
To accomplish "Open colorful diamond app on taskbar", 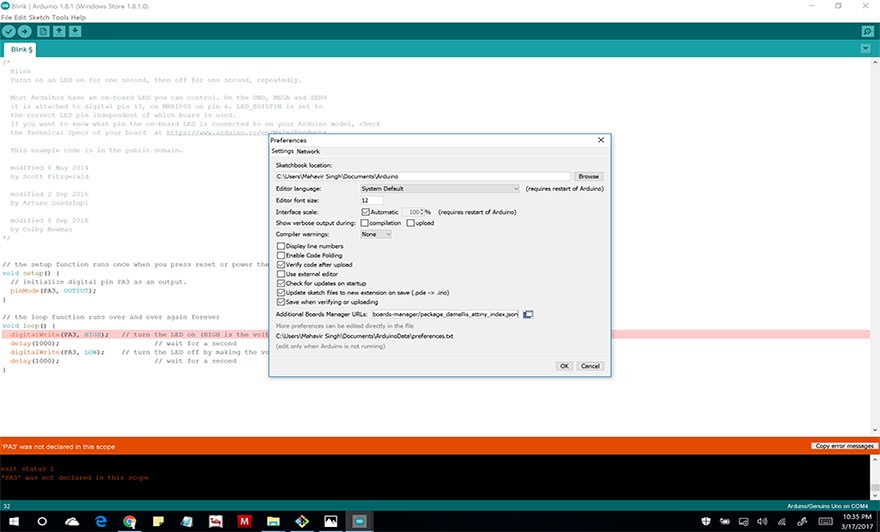I will point(302,521).
